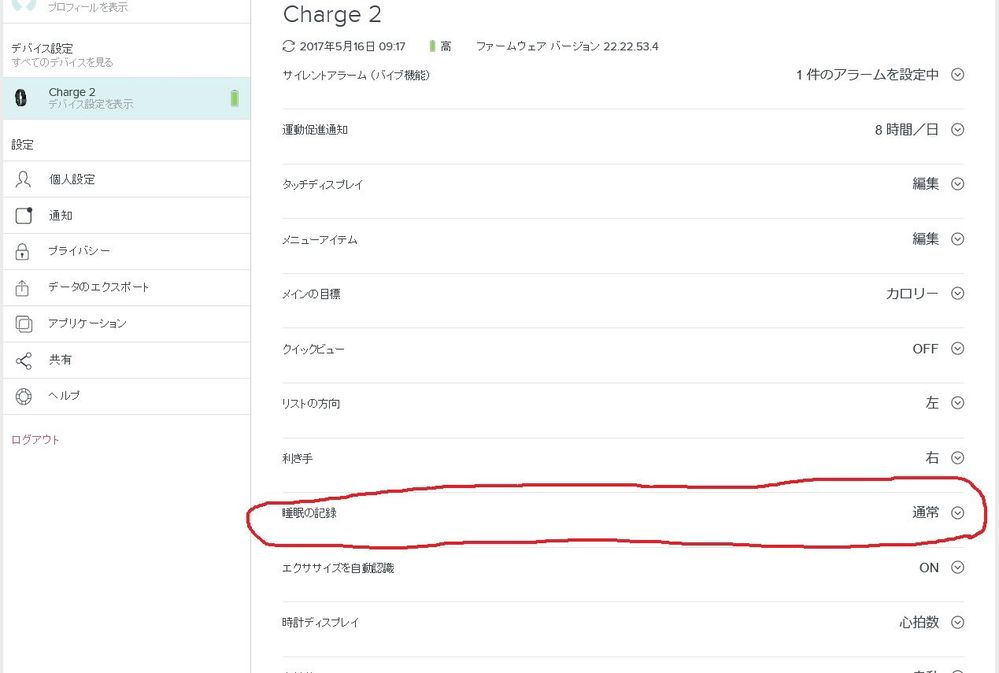Open 個人設定 in the settings menu
The height and width of the screenshot is (673, 999).
pos(126,179)
